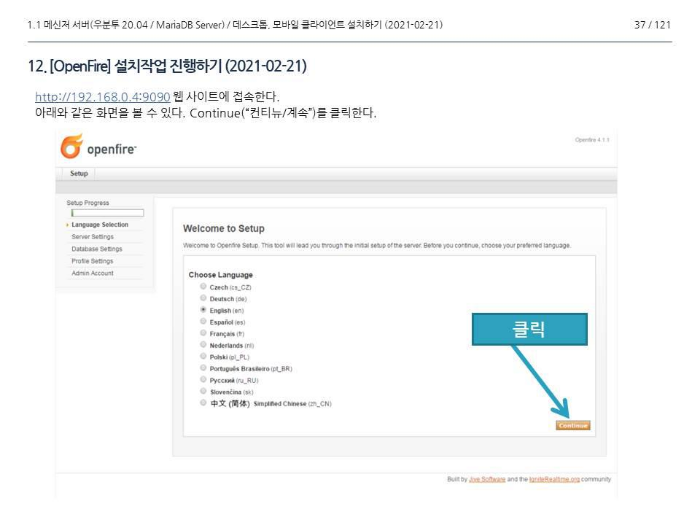This screenshot has width=700, height=525.
Task: Click Database Settings in setup sidebar
Action: pos(97,249)
